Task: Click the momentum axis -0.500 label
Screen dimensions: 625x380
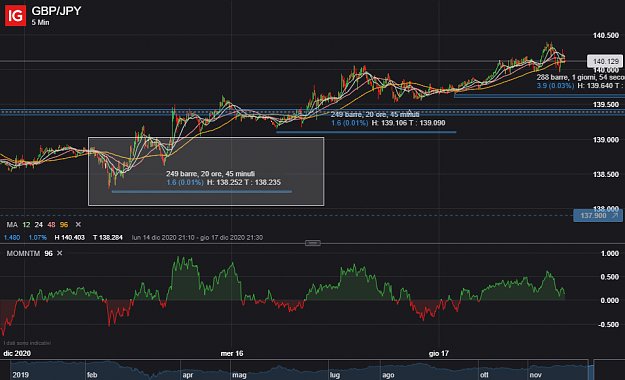Action: (x=609, y=325)
